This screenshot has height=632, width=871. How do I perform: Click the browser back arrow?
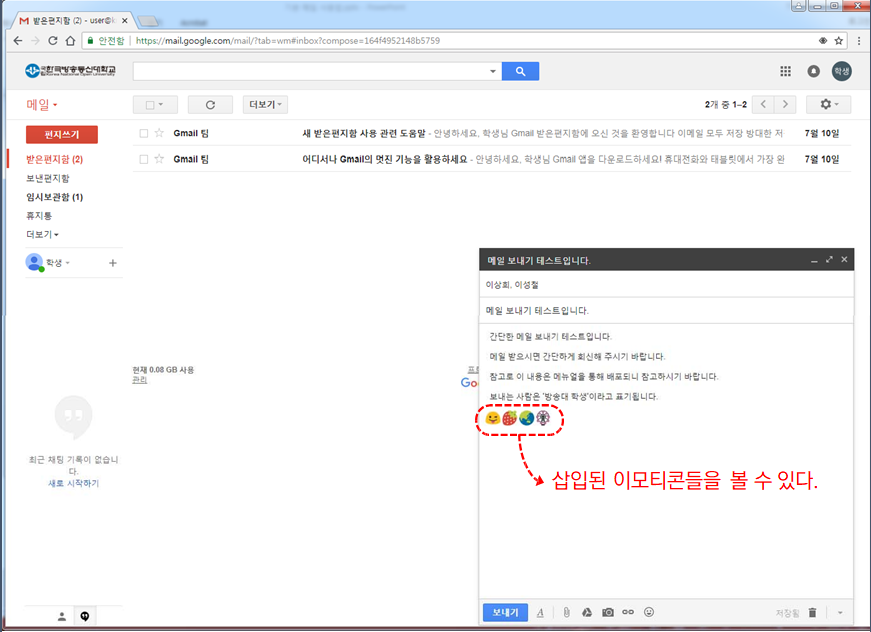pos(18,41)
